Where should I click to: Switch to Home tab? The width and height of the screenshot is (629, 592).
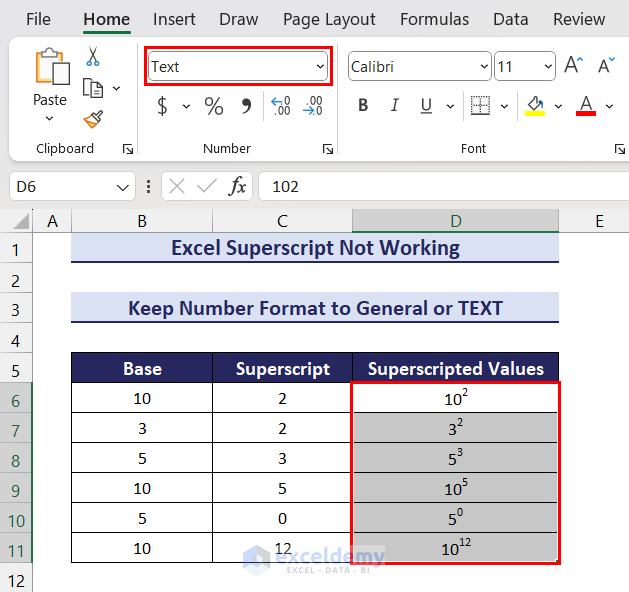click(107, 19)
